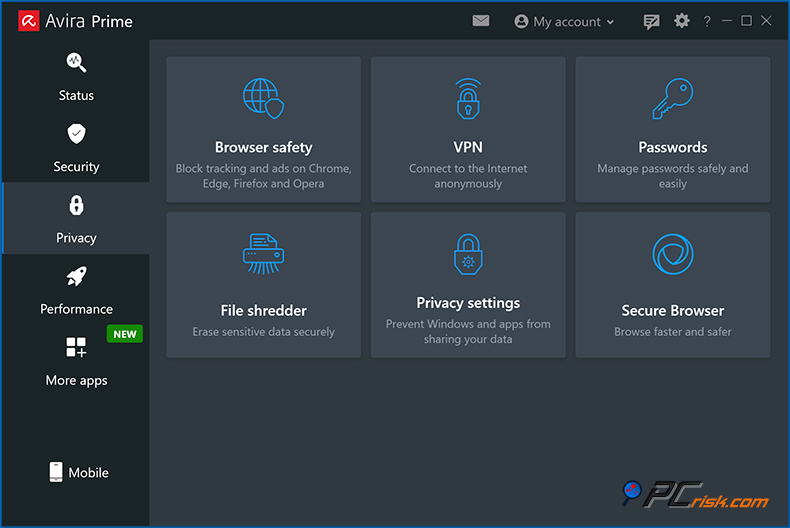Select the Performance rocket tab
Image resolution: width=790 pixels, height=528 pixels.
coord(76,290)
